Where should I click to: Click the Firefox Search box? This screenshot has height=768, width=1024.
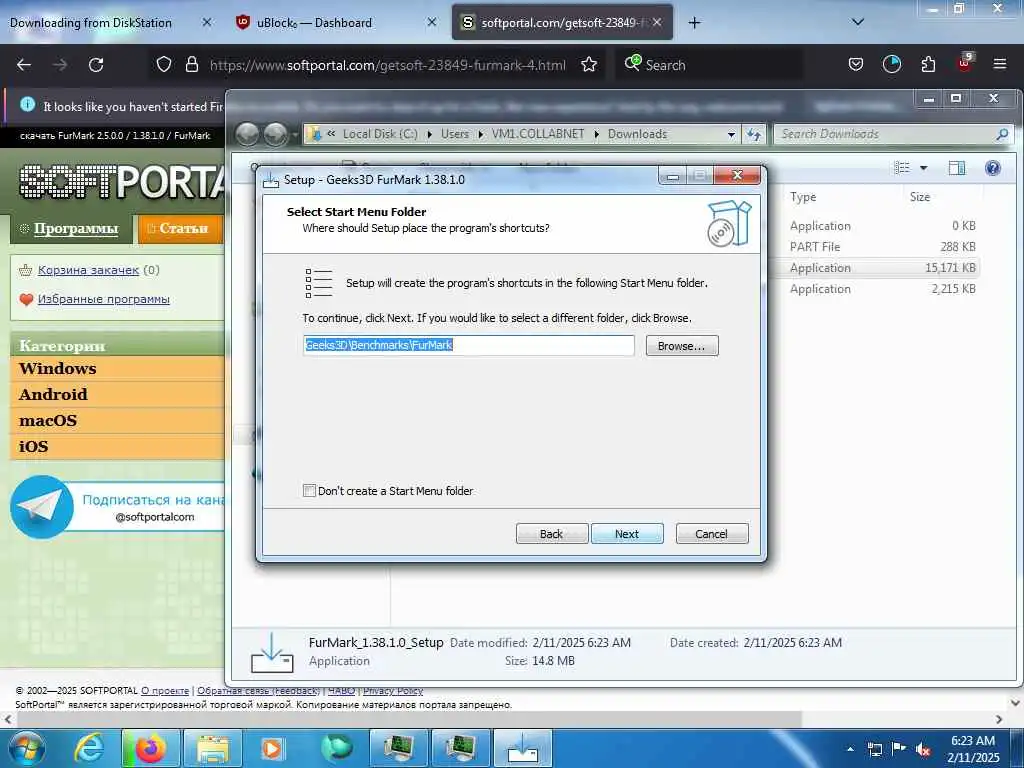pyautogui.click(x=708, y=65)
